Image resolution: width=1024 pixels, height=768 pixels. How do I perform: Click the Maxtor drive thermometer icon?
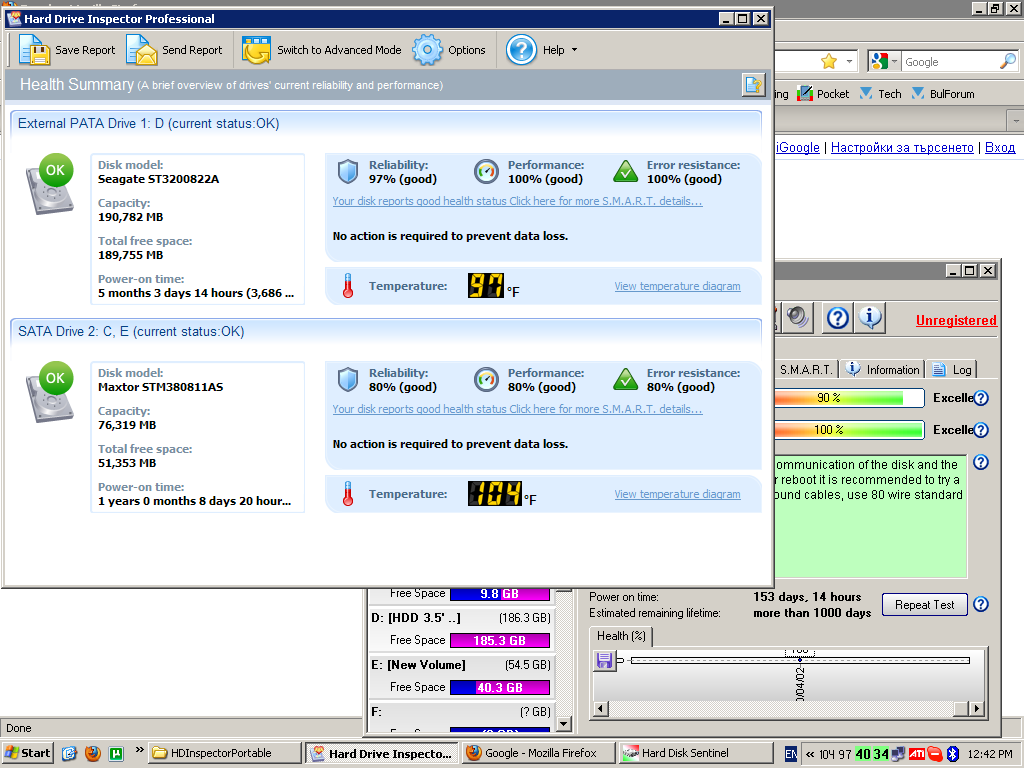(x=348, y=494)
